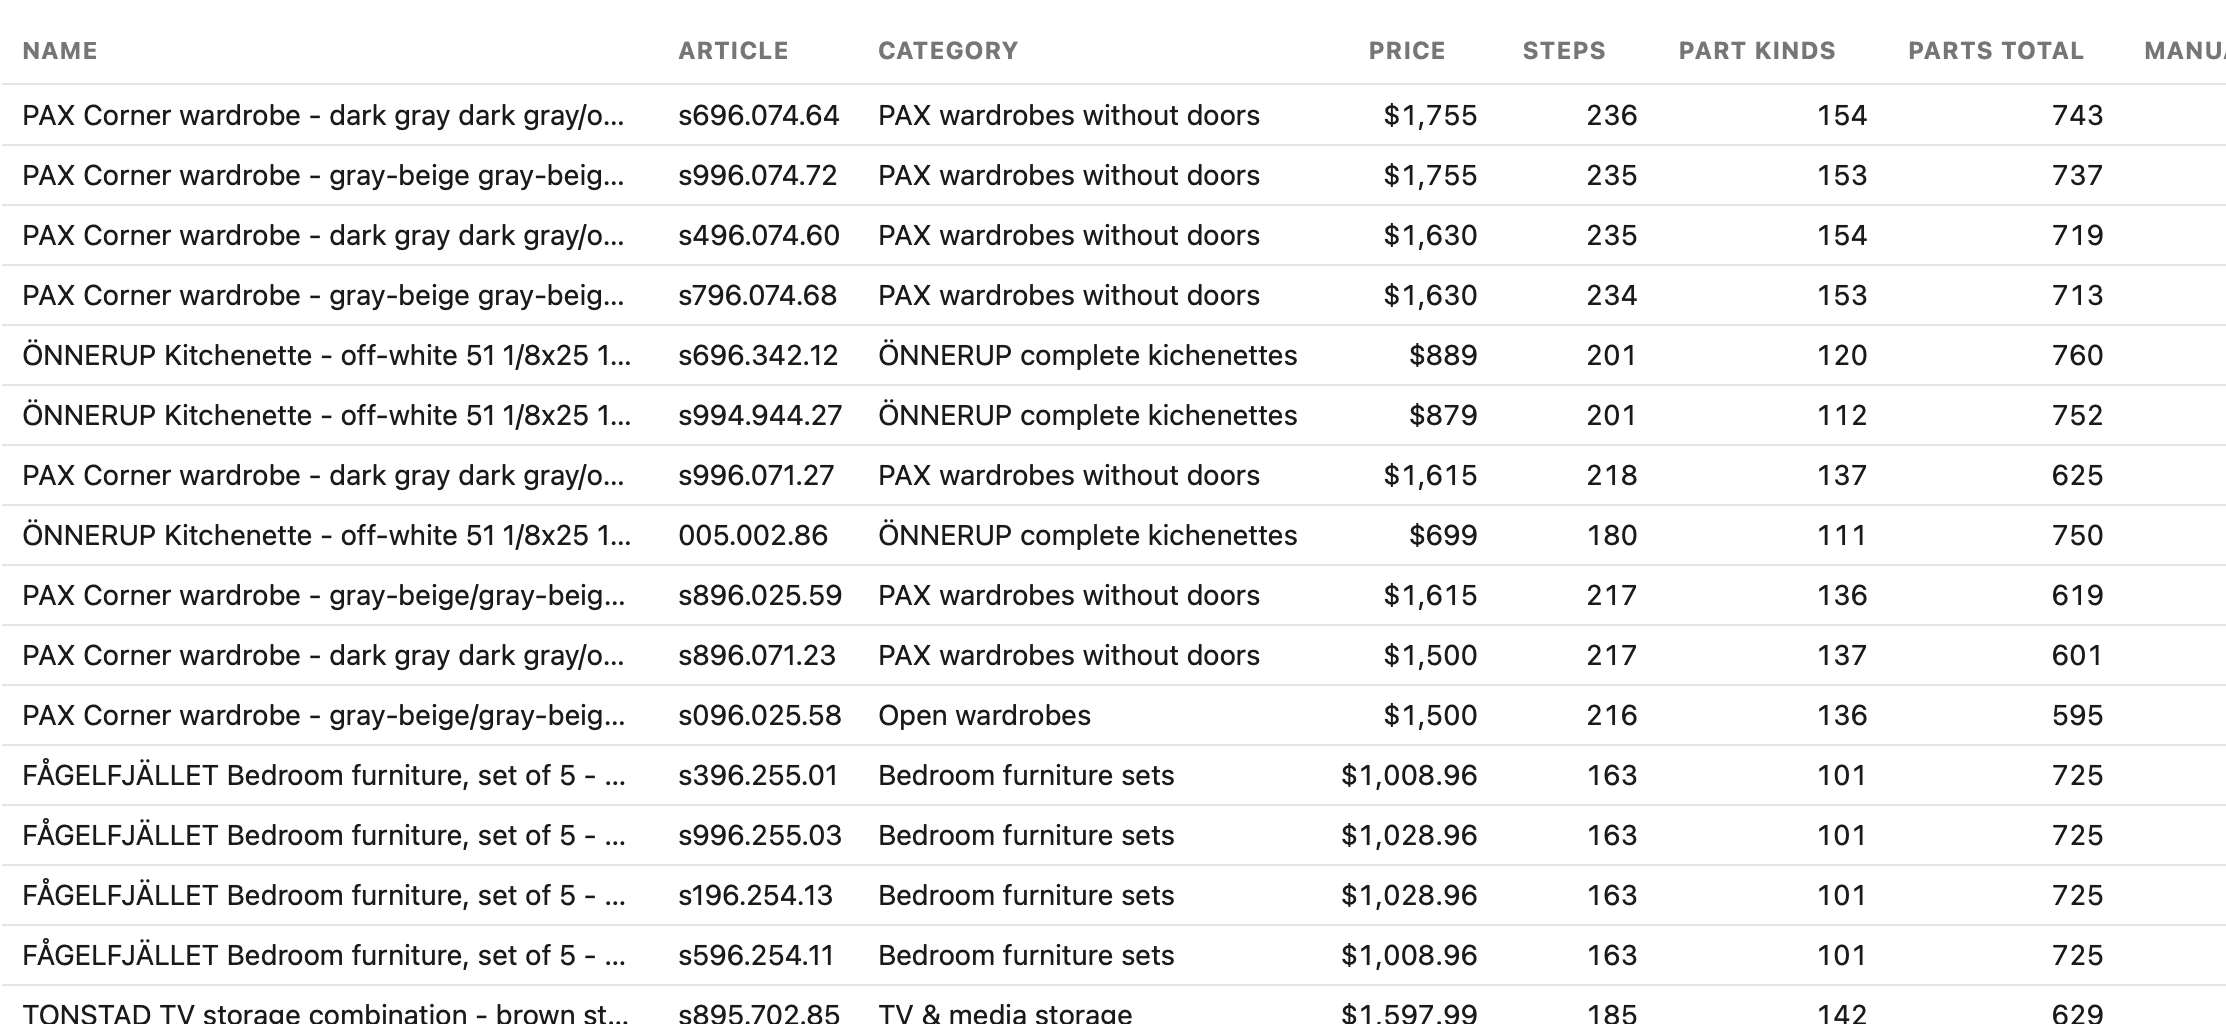Viewport: 2226px width, 1024px height.
Task: Select article number s696.074.64
Action: click(759, 116)
